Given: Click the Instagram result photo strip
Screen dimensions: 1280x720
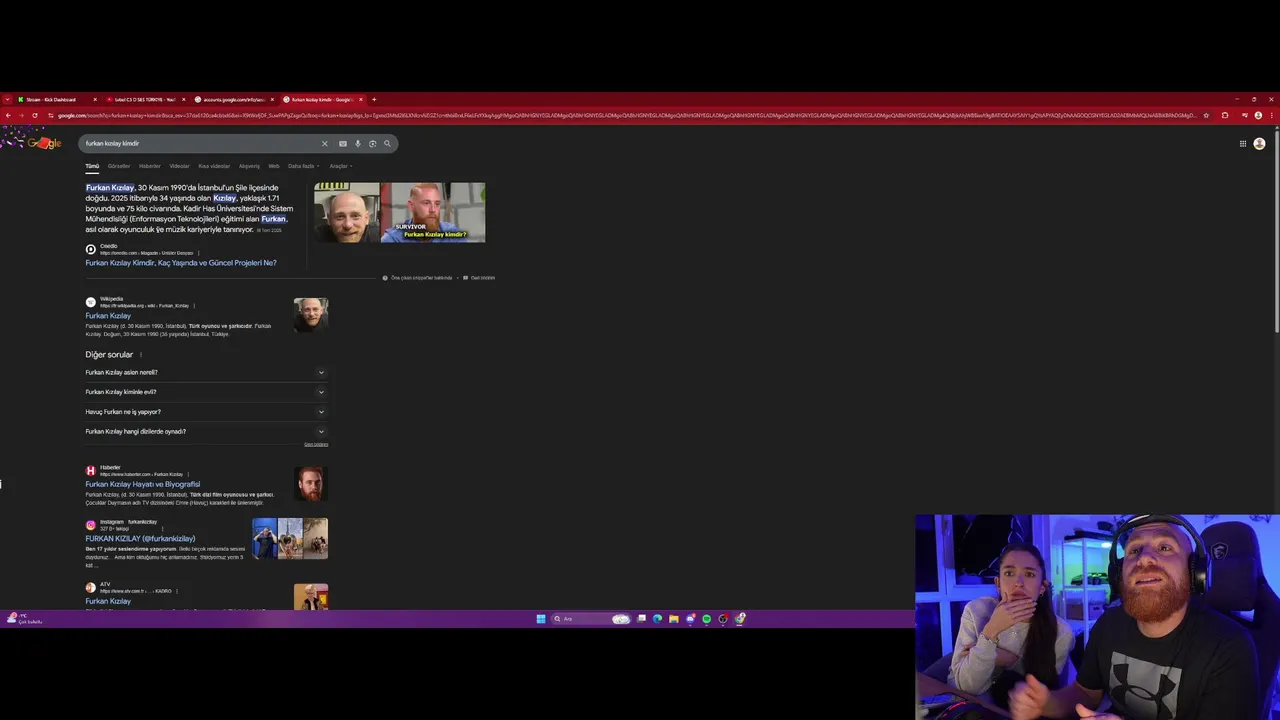Looking at the screenshot, I should (290, 538).
